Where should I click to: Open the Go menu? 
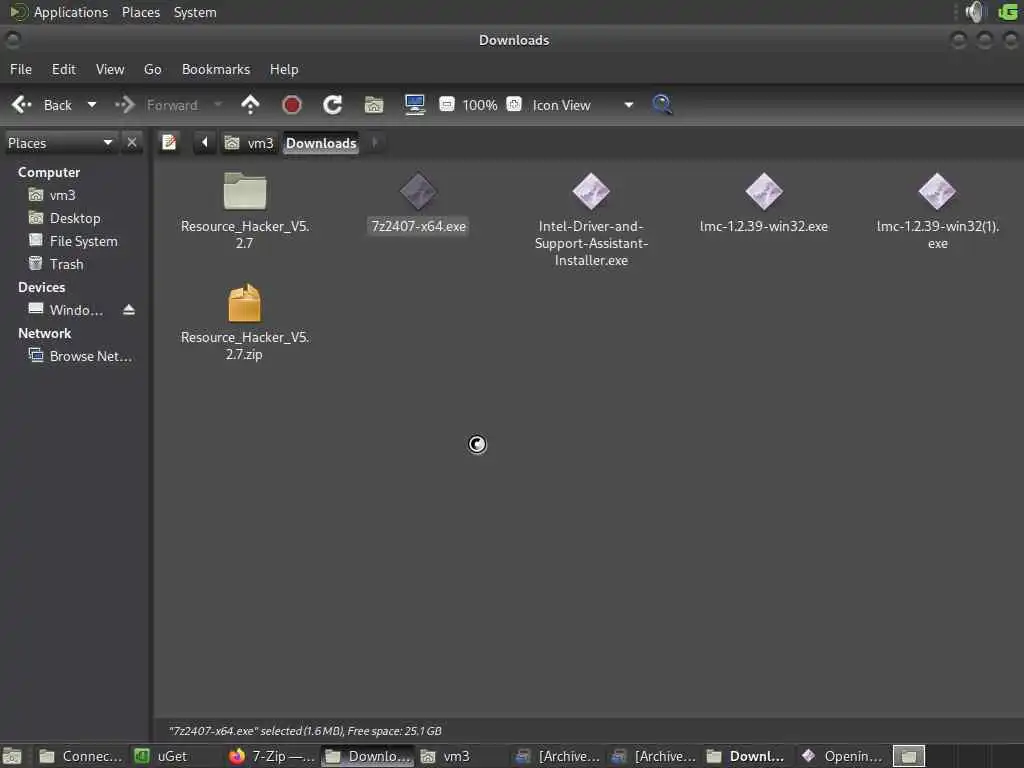coord(152,69)
